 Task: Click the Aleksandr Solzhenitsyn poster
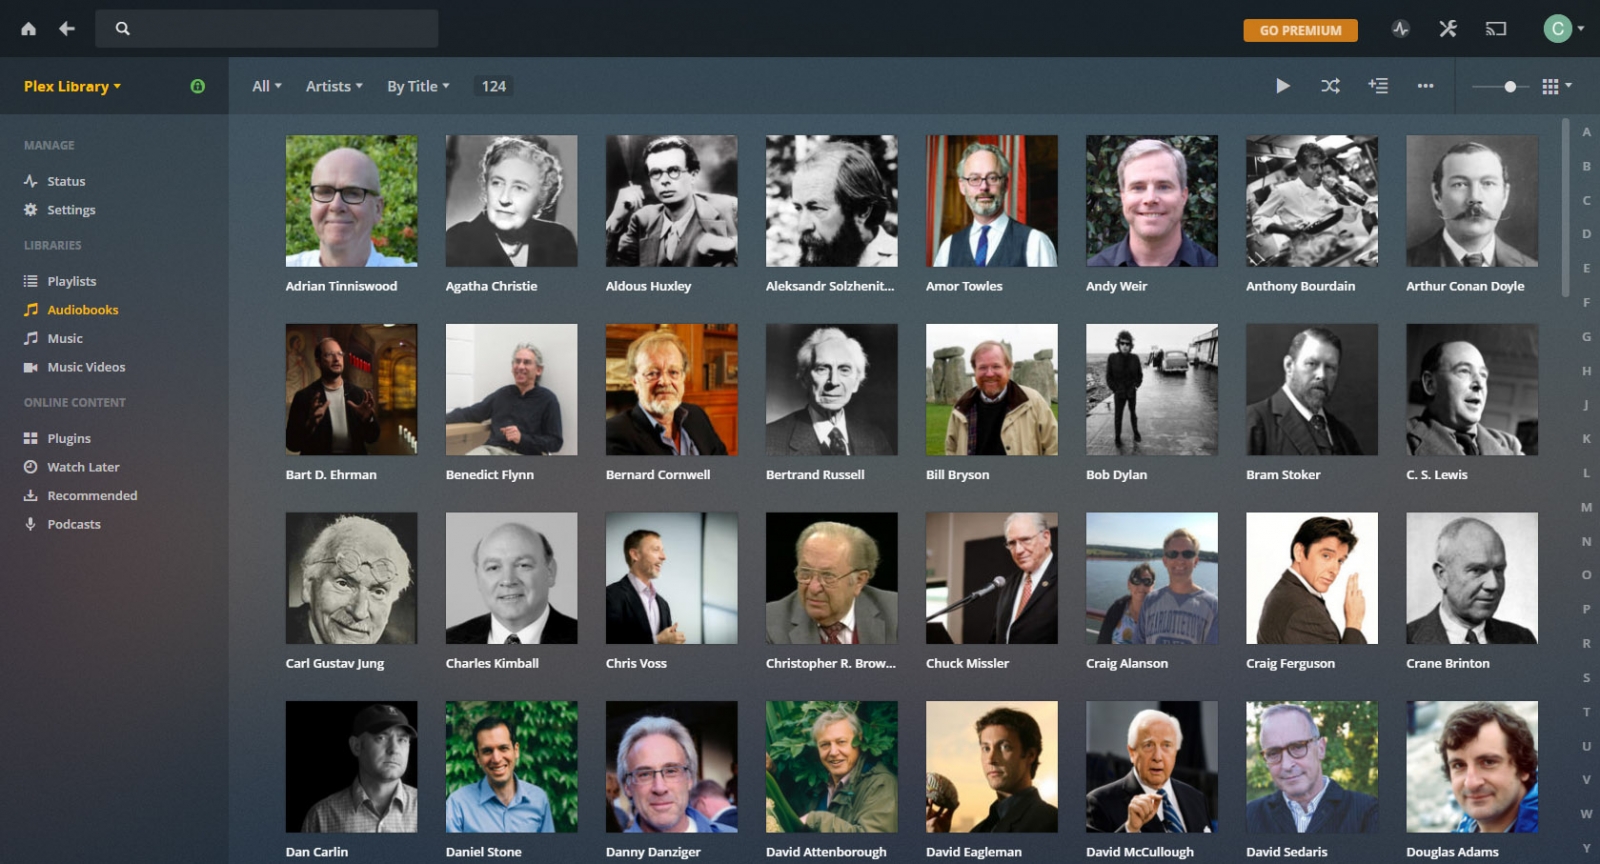click(x=832, y=201)
